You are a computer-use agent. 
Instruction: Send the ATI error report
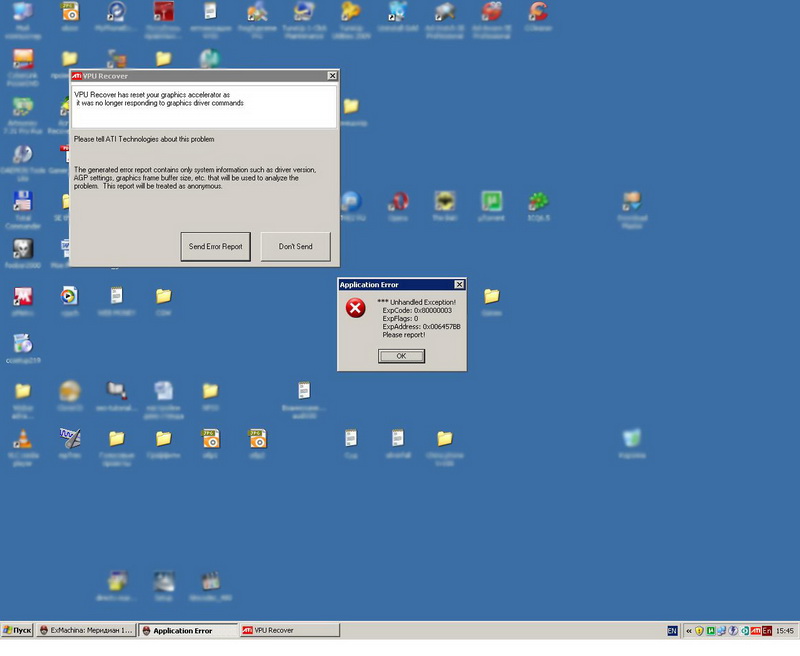215,246
